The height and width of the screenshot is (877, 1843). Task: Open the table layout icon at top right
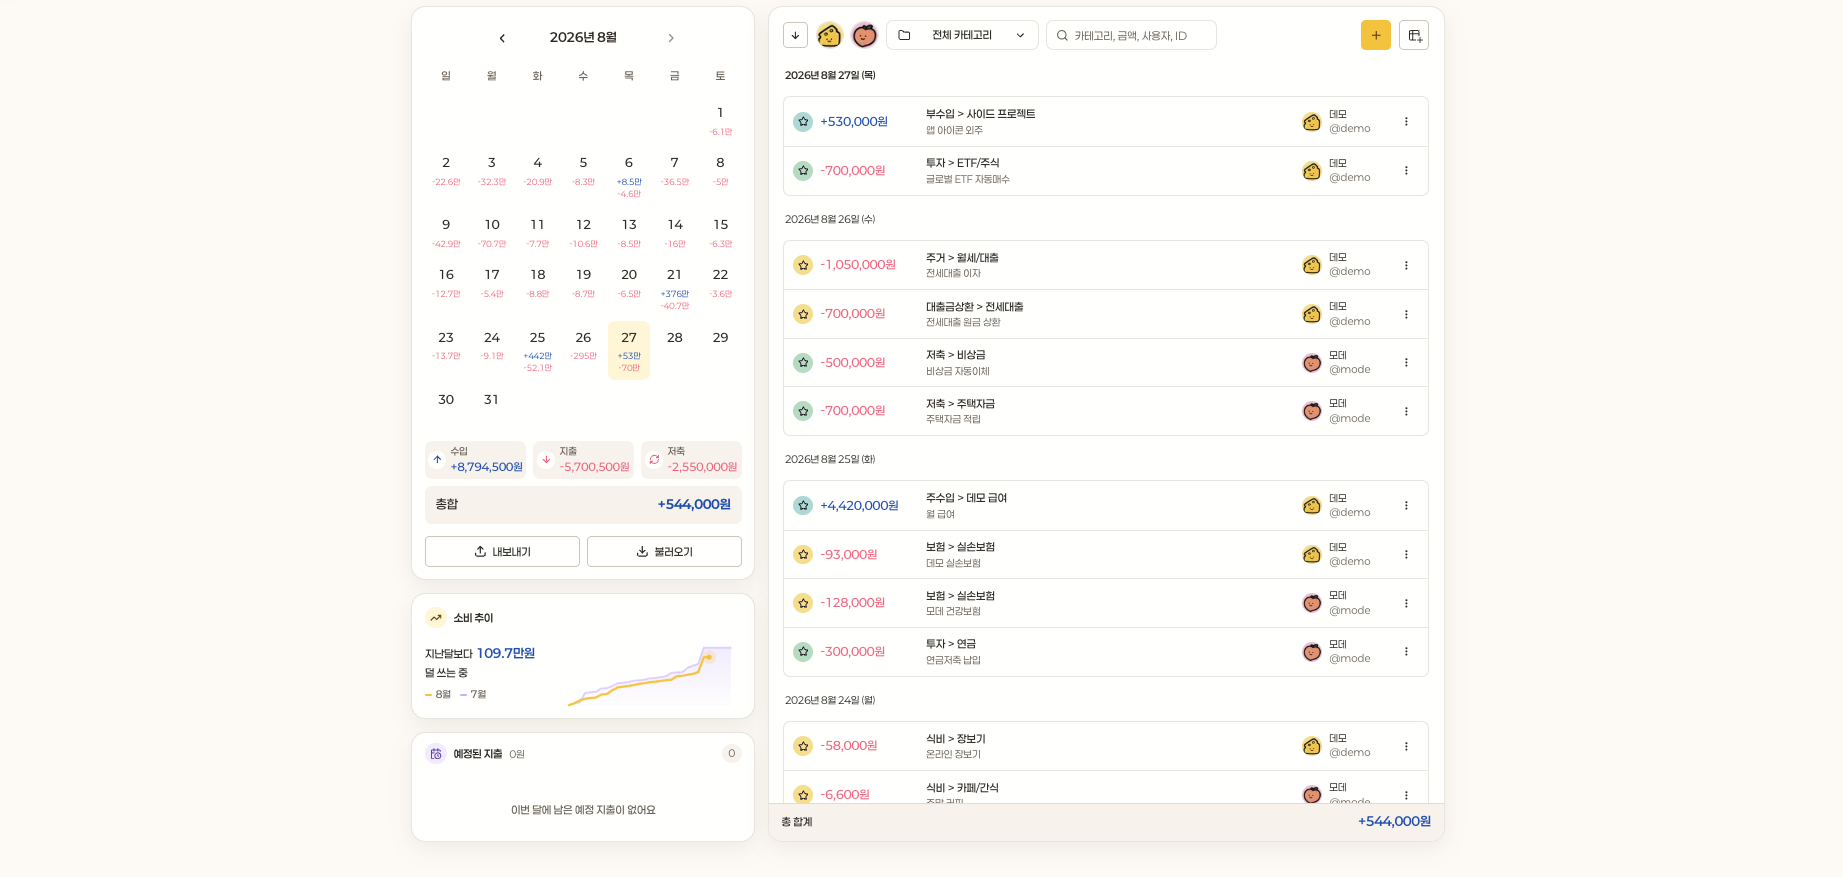[1414, 35]
